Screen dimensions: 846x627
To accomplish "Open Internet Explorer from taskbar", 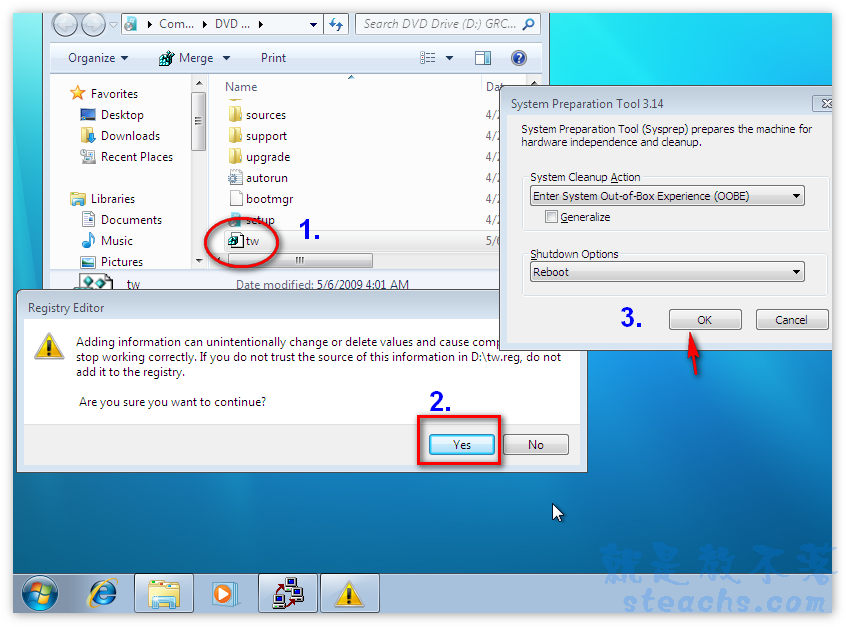I will (x=103, y=593).
